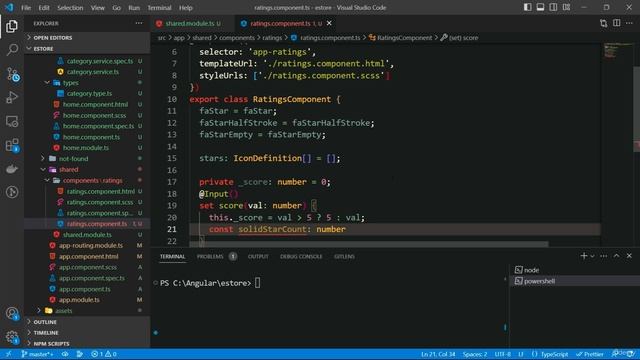
Task: Click the editor horizontal scrollbar
Action: coord(369,244)
